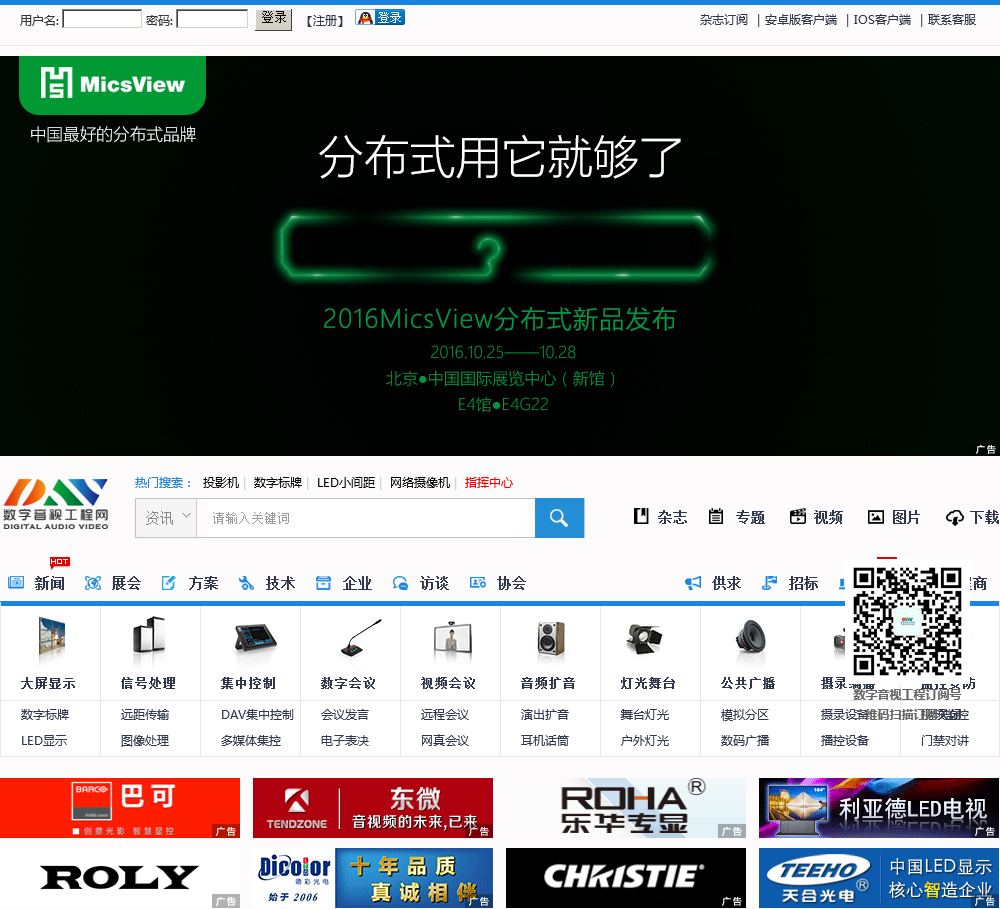Select hot search term 网络摄像机

(x=420, y=483)
